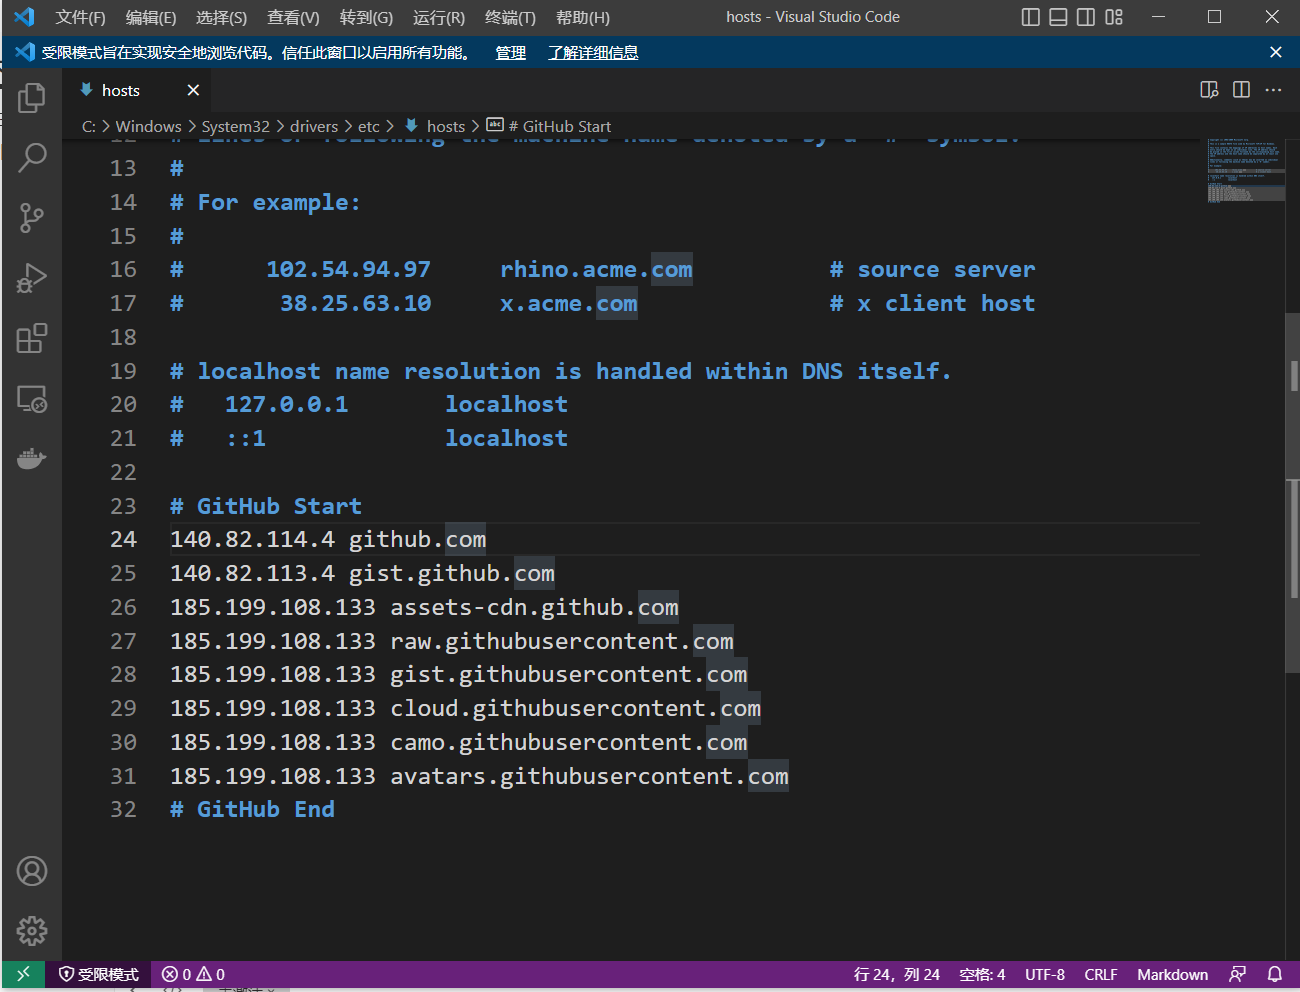Open the Accounts menu icon

32,871
